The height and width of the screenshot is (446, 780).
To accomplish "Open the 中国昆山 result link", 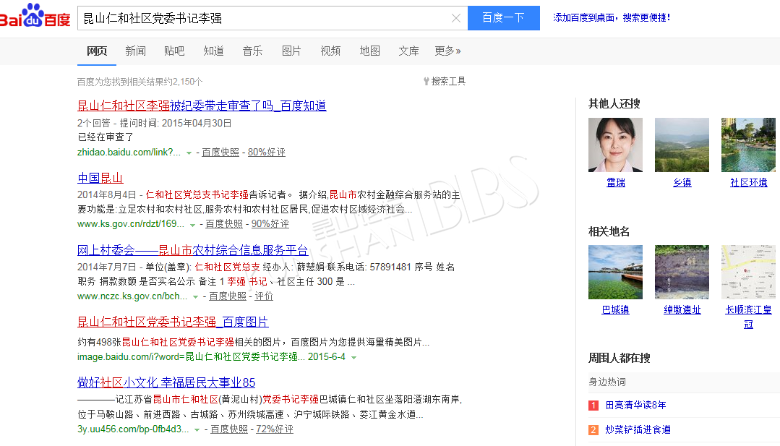I will click(x=100, y=178).
